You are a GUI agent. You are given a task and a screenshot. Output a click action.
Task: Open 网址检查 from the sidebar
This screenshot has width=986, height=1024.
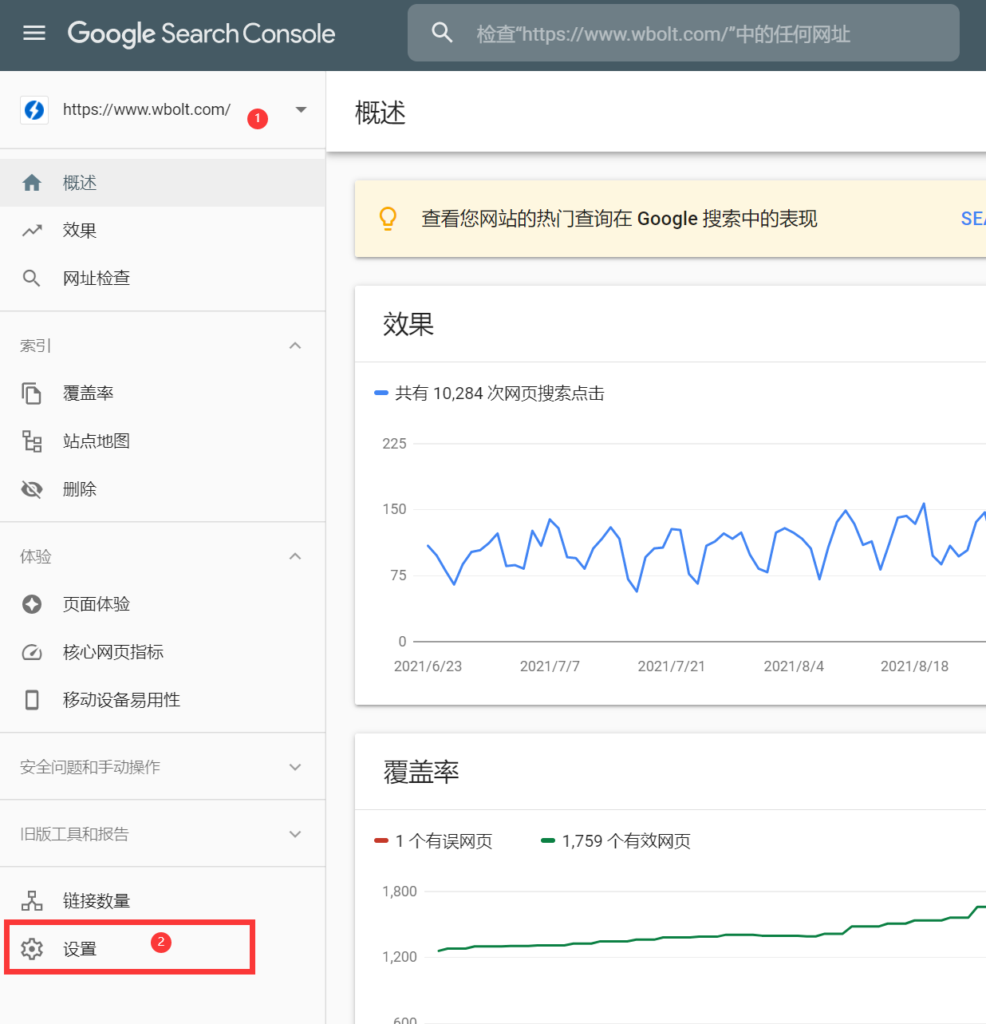96,278
